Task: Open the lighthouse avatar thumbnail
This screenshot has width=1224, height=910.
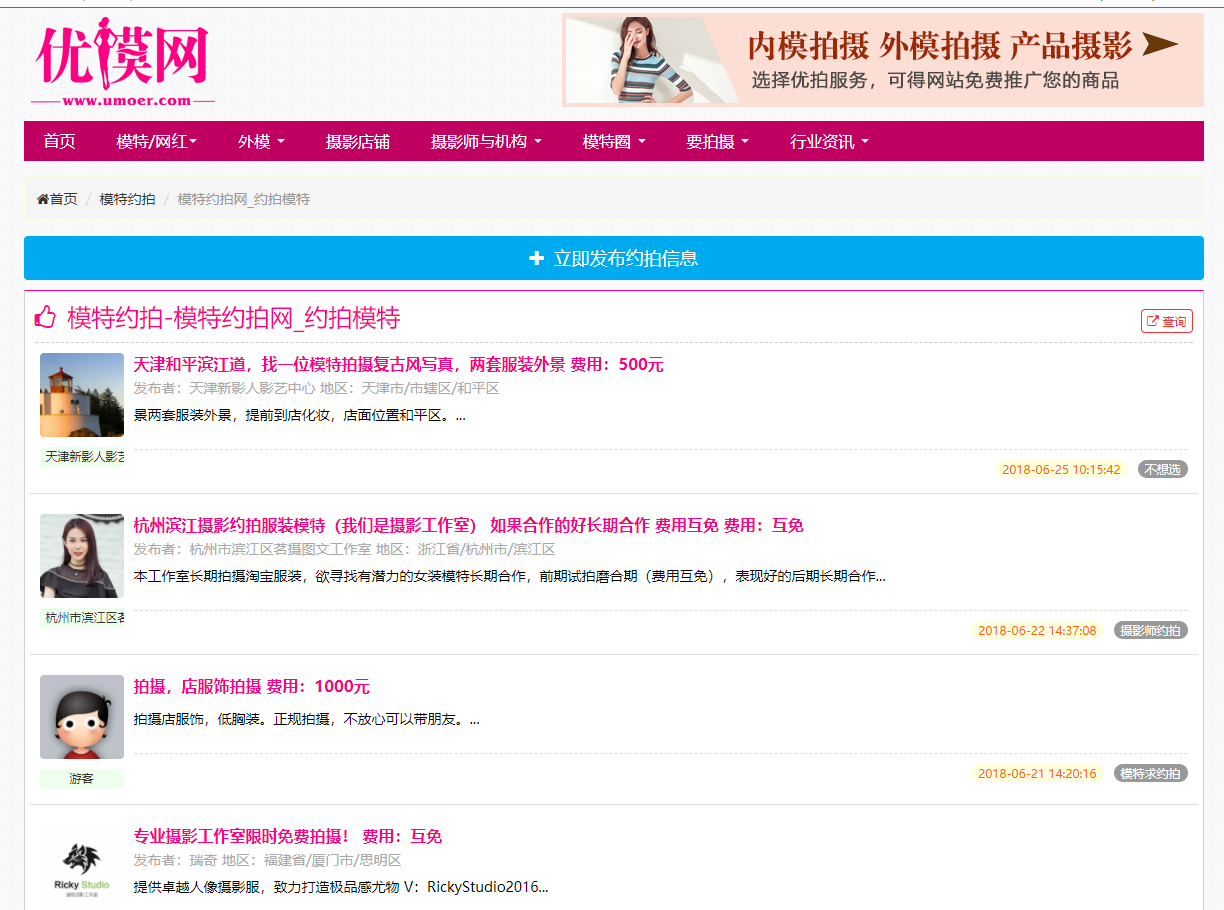Action: pyautogui.click(x=82, y=395)
